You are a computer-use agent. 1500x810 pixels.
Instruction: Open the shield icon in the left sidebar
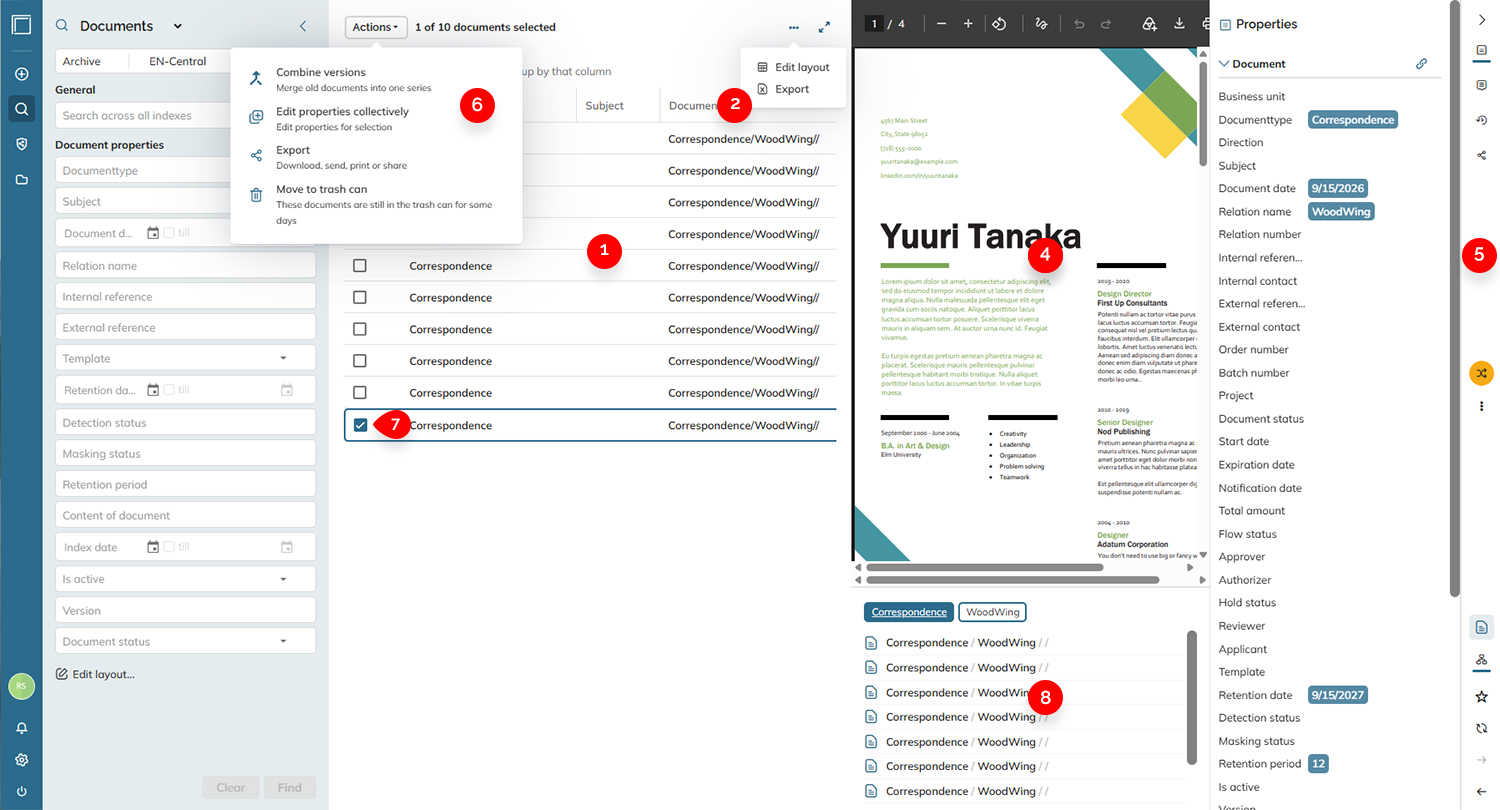click(22, 144)
